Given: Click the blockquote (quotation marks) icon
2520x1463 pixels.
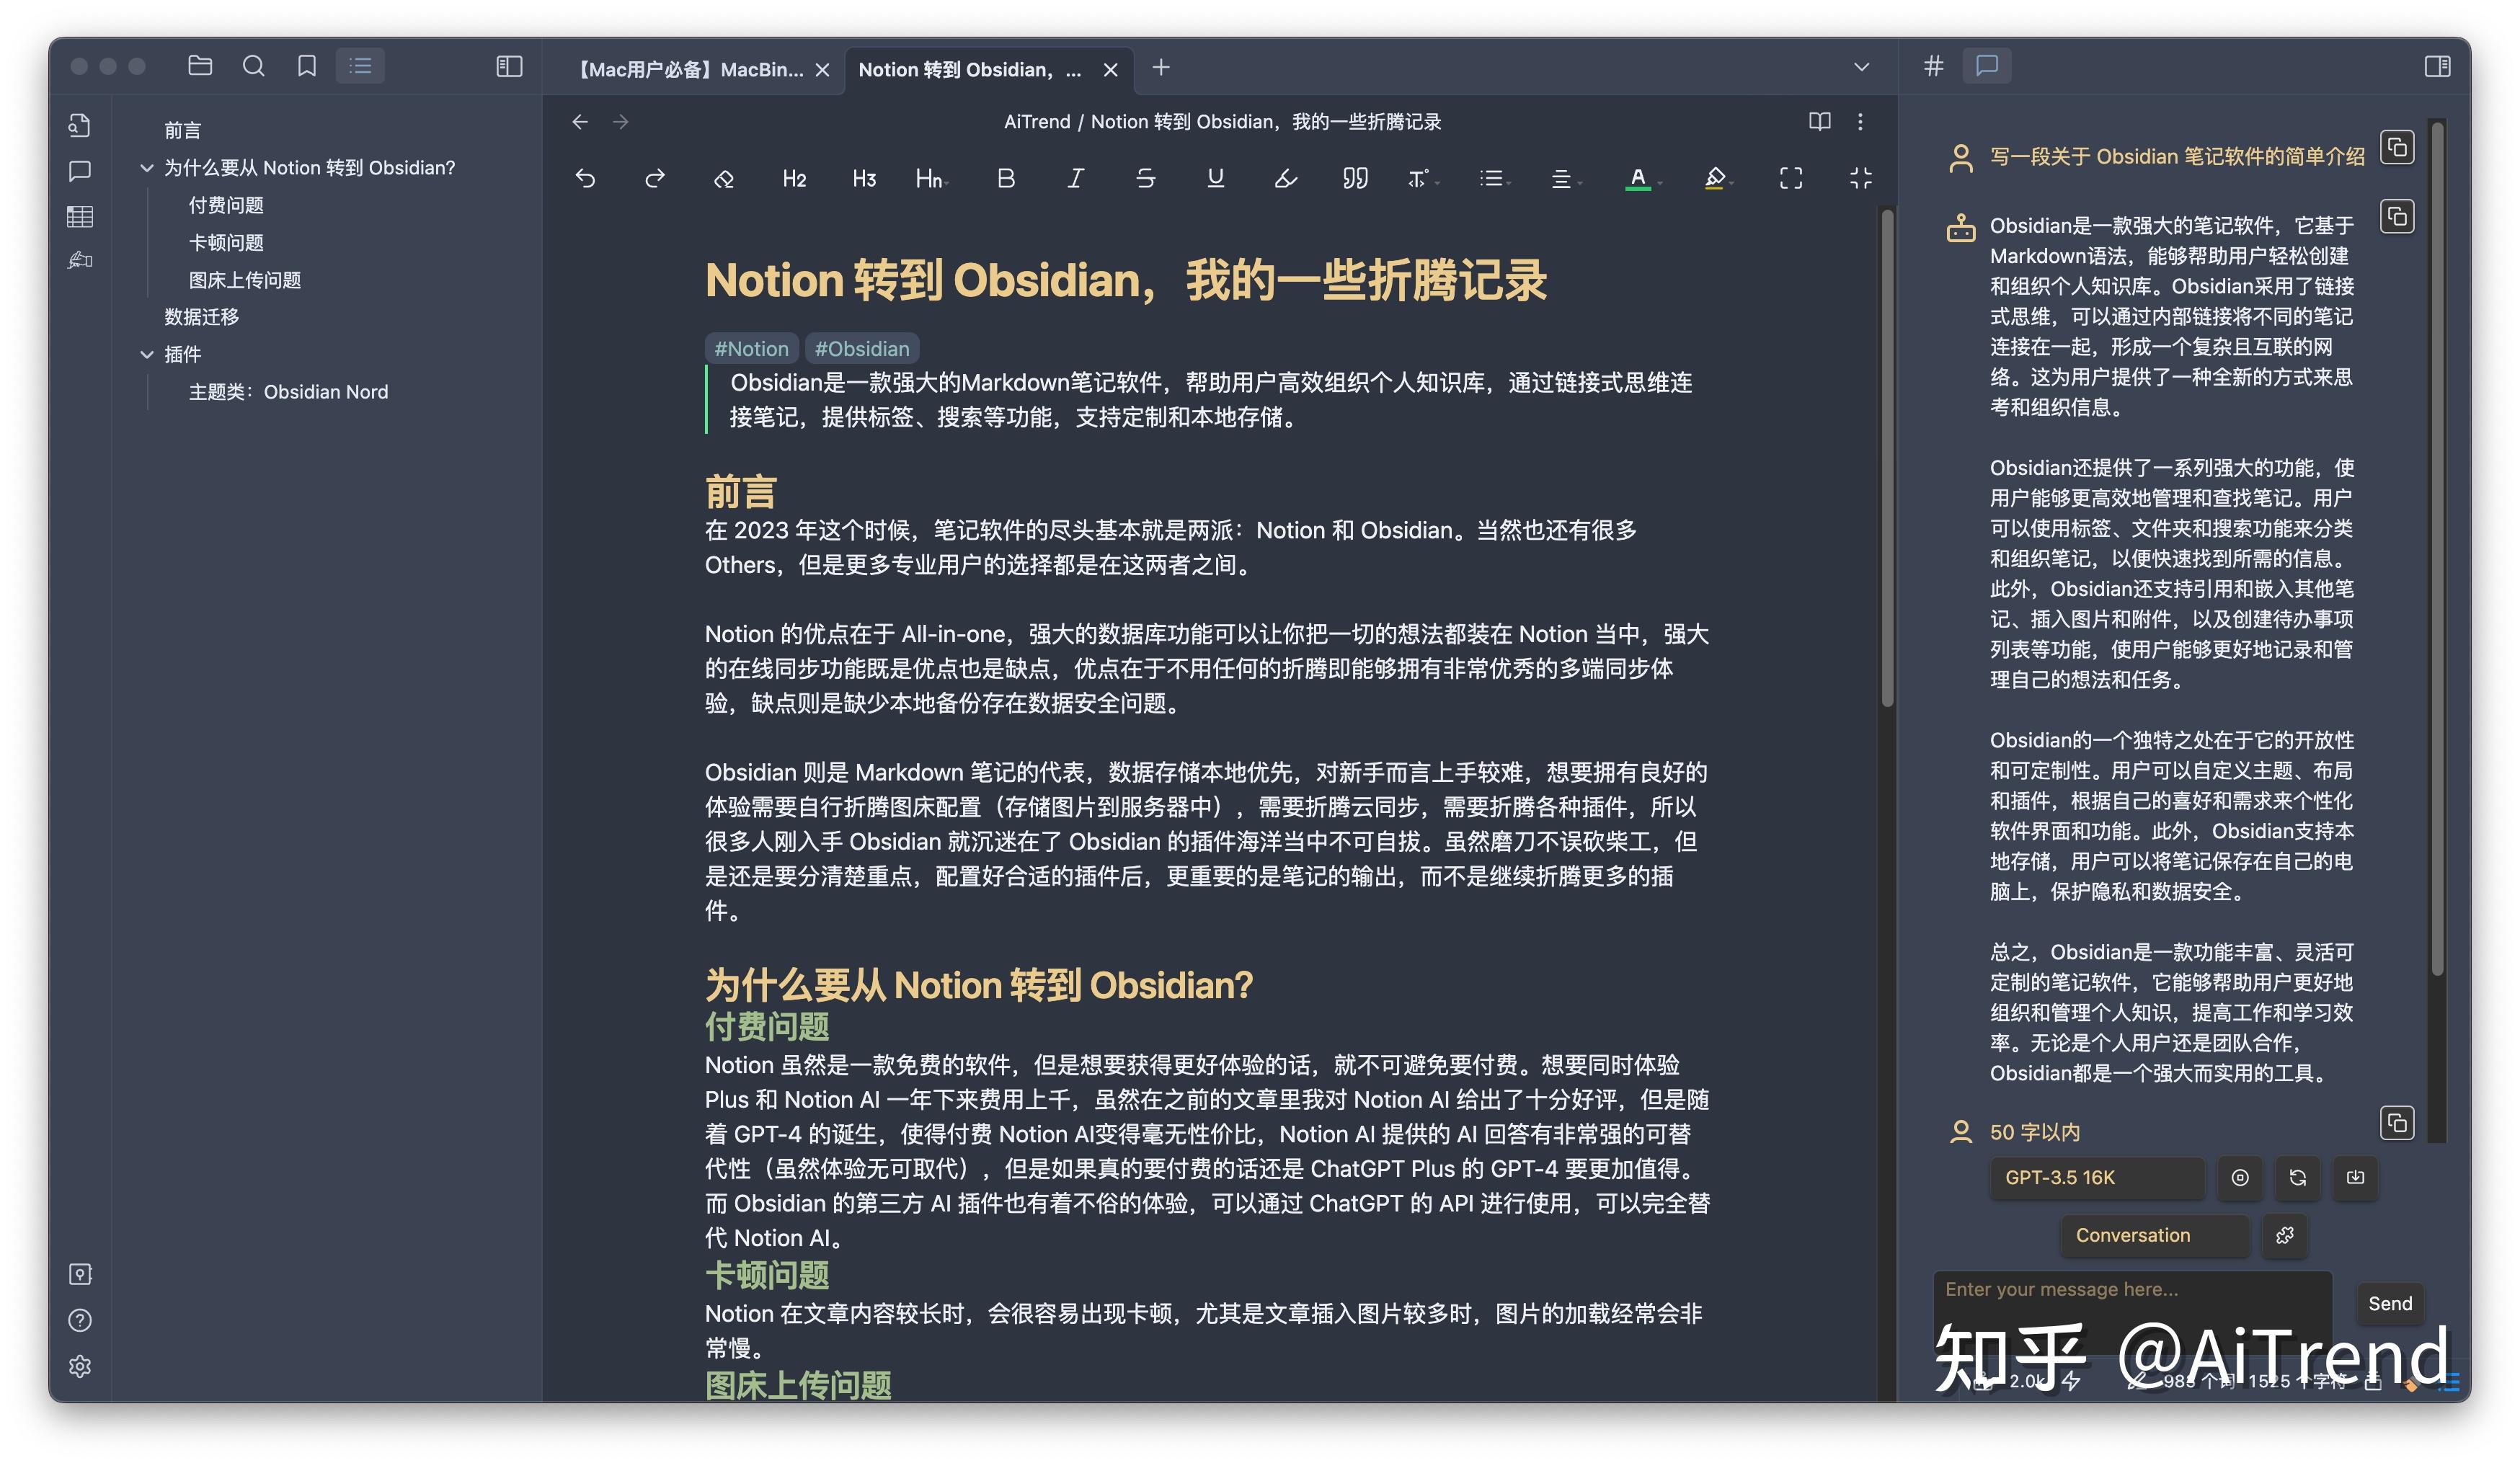Looking at the screenshot, I should [x=1356, y=178].
